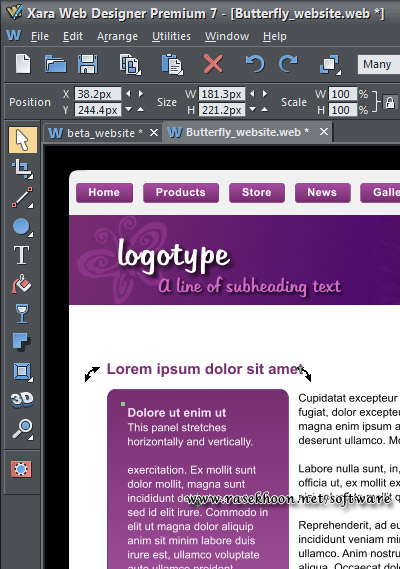Open a file with folder icon
This screenshot has height=569, width=400.
coord(55,64)
